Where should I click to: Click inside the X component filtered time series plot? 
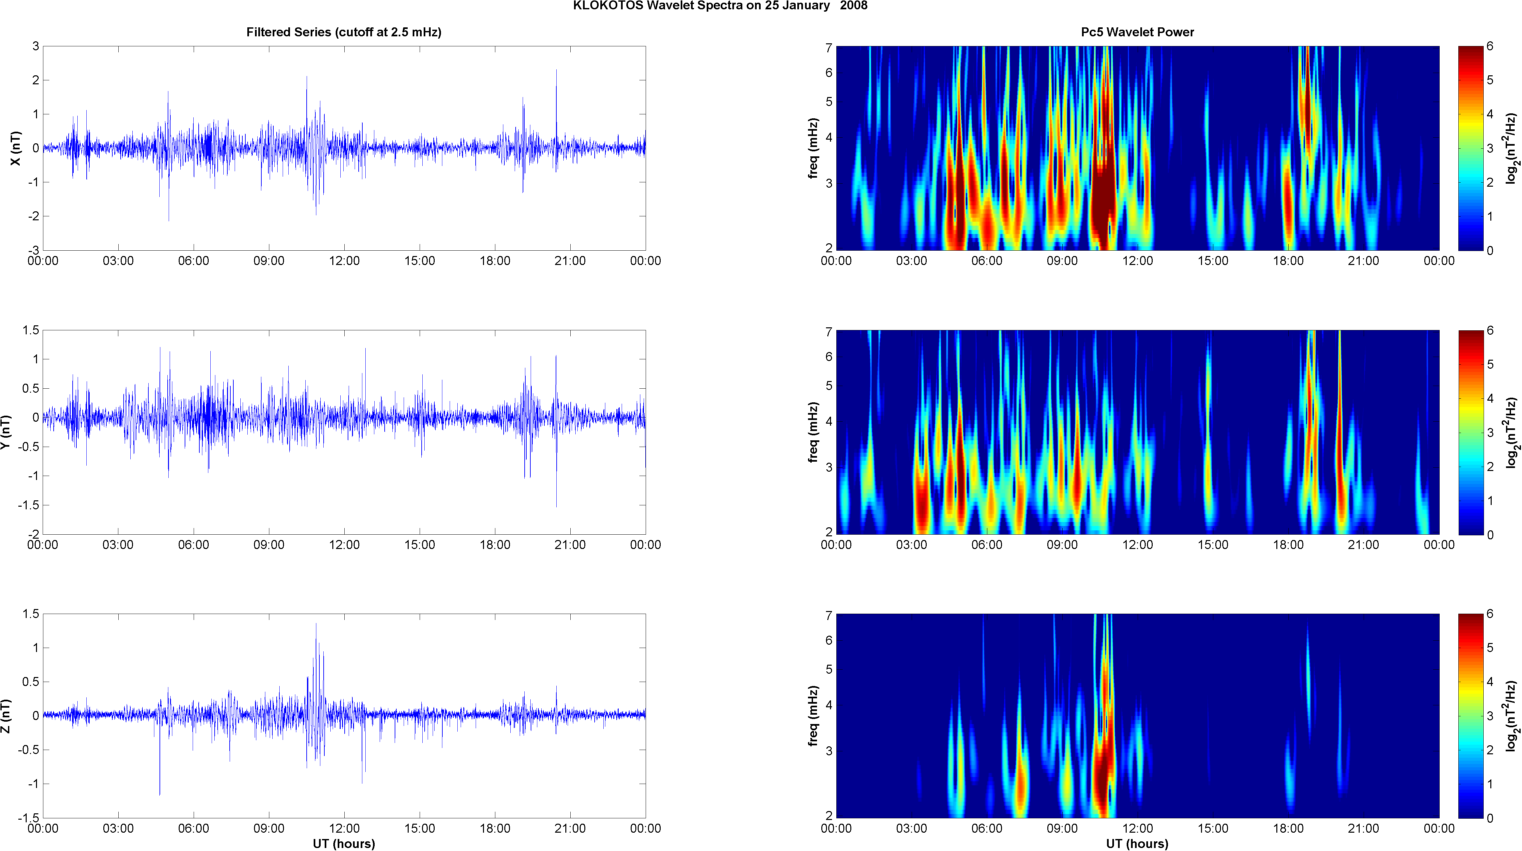click(344, 148)
